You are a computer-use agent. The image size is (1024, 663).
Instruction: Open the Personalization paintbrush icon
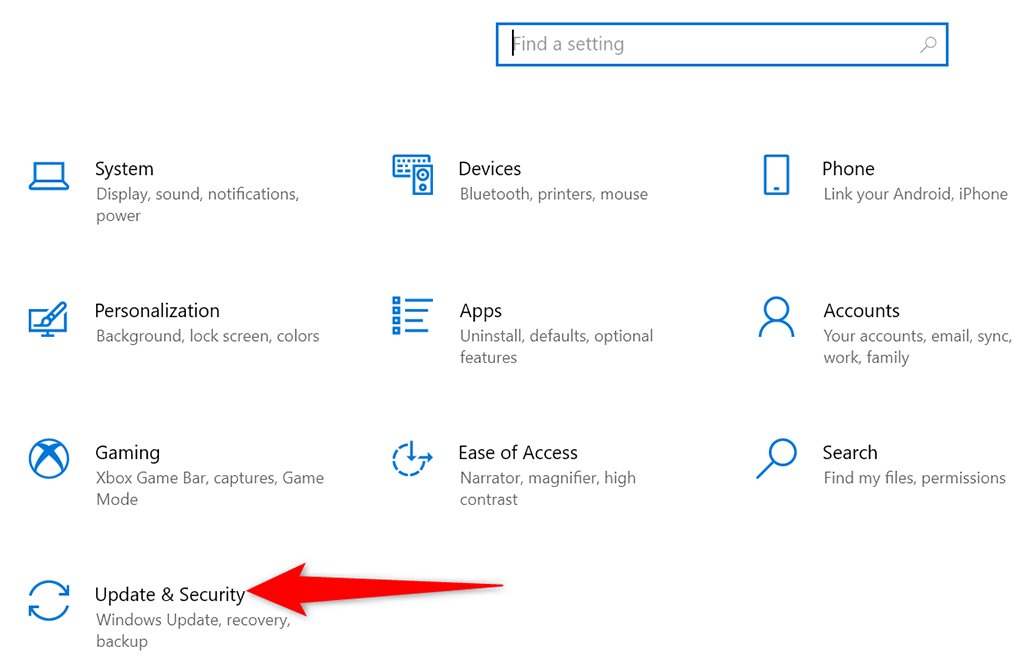tap(49, 319)
